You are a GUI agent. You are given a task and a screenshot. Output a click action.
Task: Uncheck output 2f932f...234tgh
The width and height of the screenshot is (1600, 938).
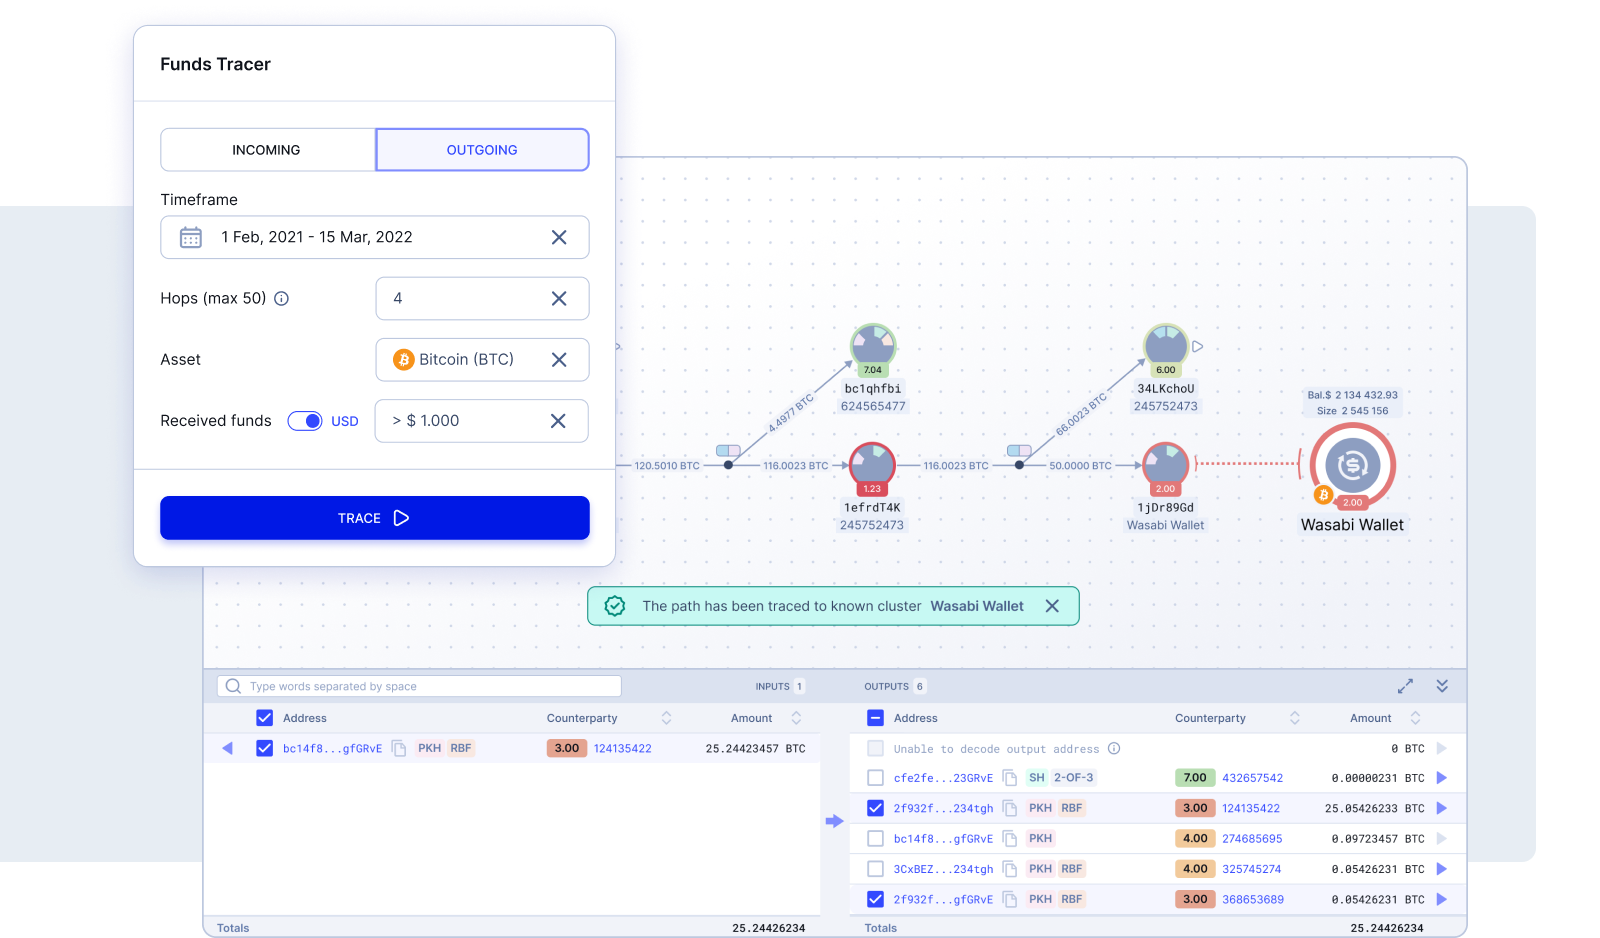click(875, 808)
